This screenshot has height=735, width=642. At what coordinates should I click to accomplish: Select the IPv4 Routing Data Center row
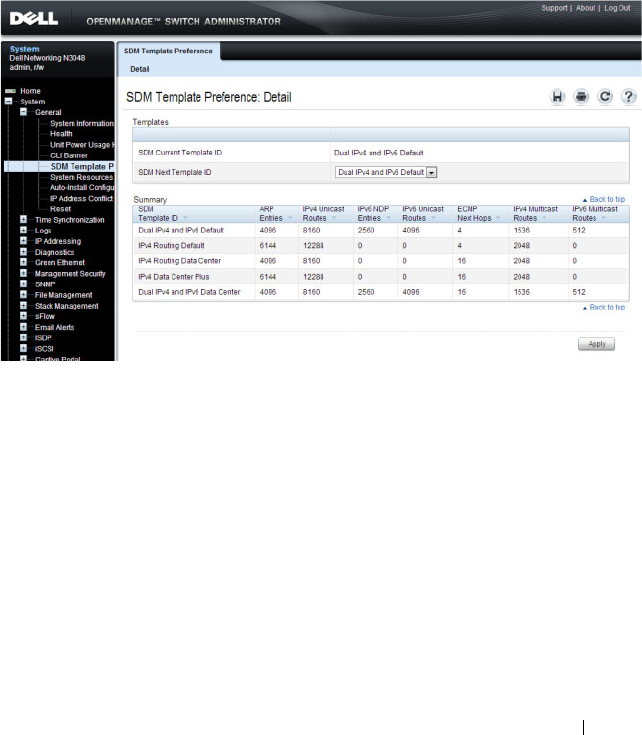pyautogui.click(x=381, y=261)
